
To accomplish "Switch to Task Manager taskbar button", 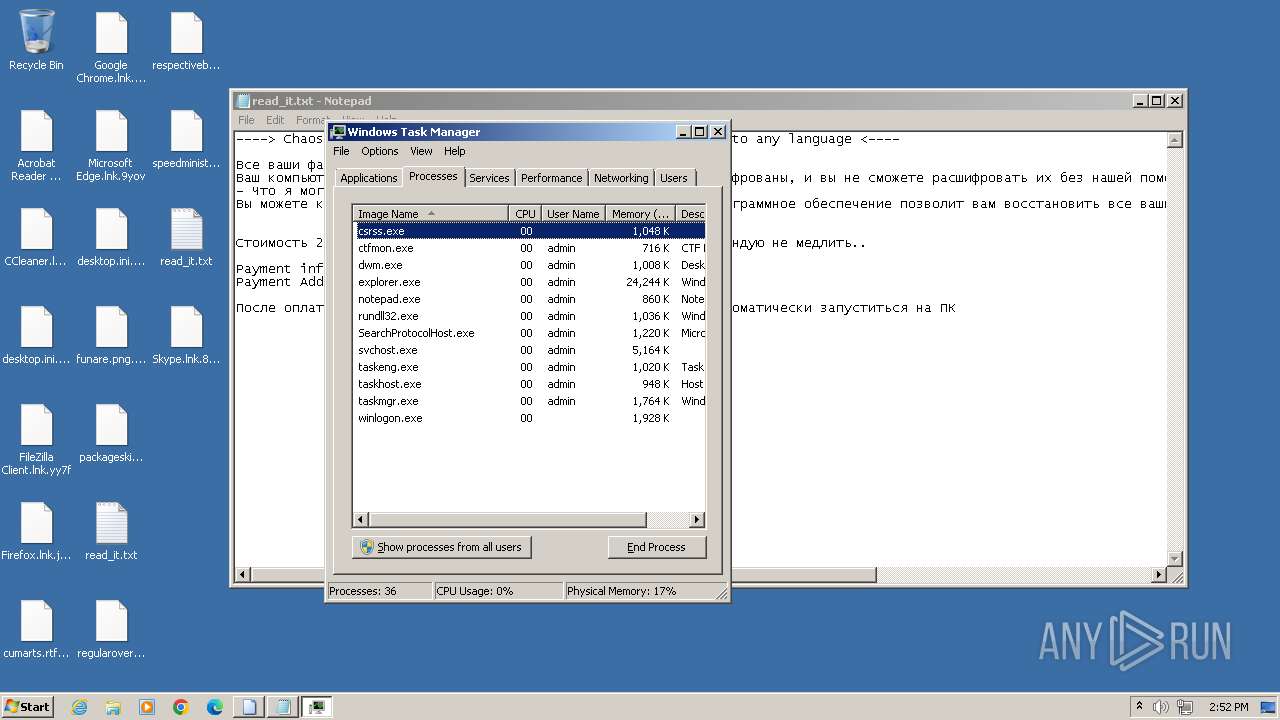I will pos(317,707).
